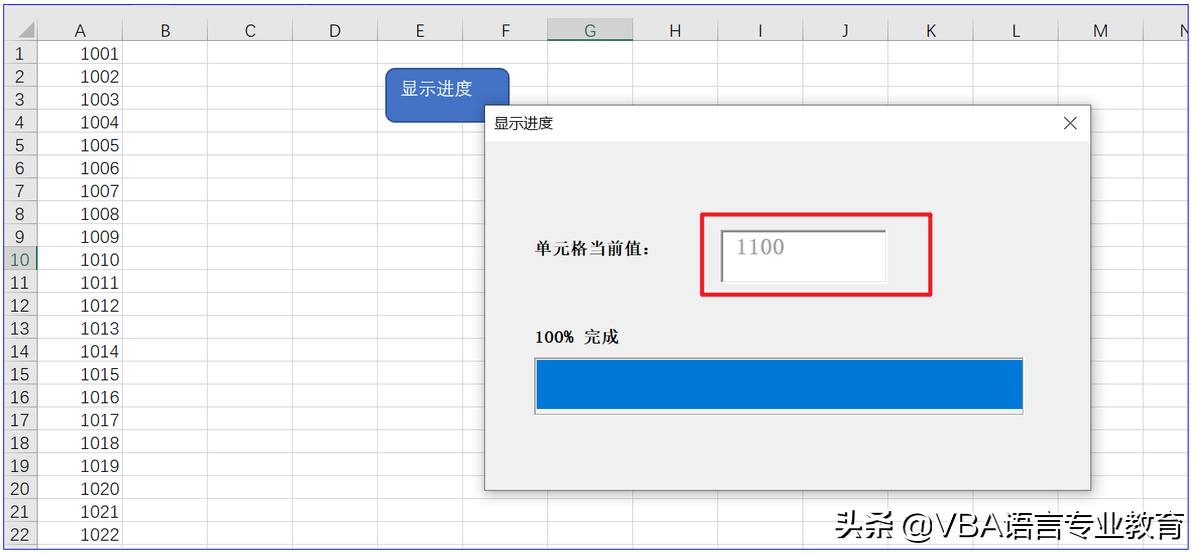The image size is (1200, 557).
Task: Select column G header
Action: [590, 31]
